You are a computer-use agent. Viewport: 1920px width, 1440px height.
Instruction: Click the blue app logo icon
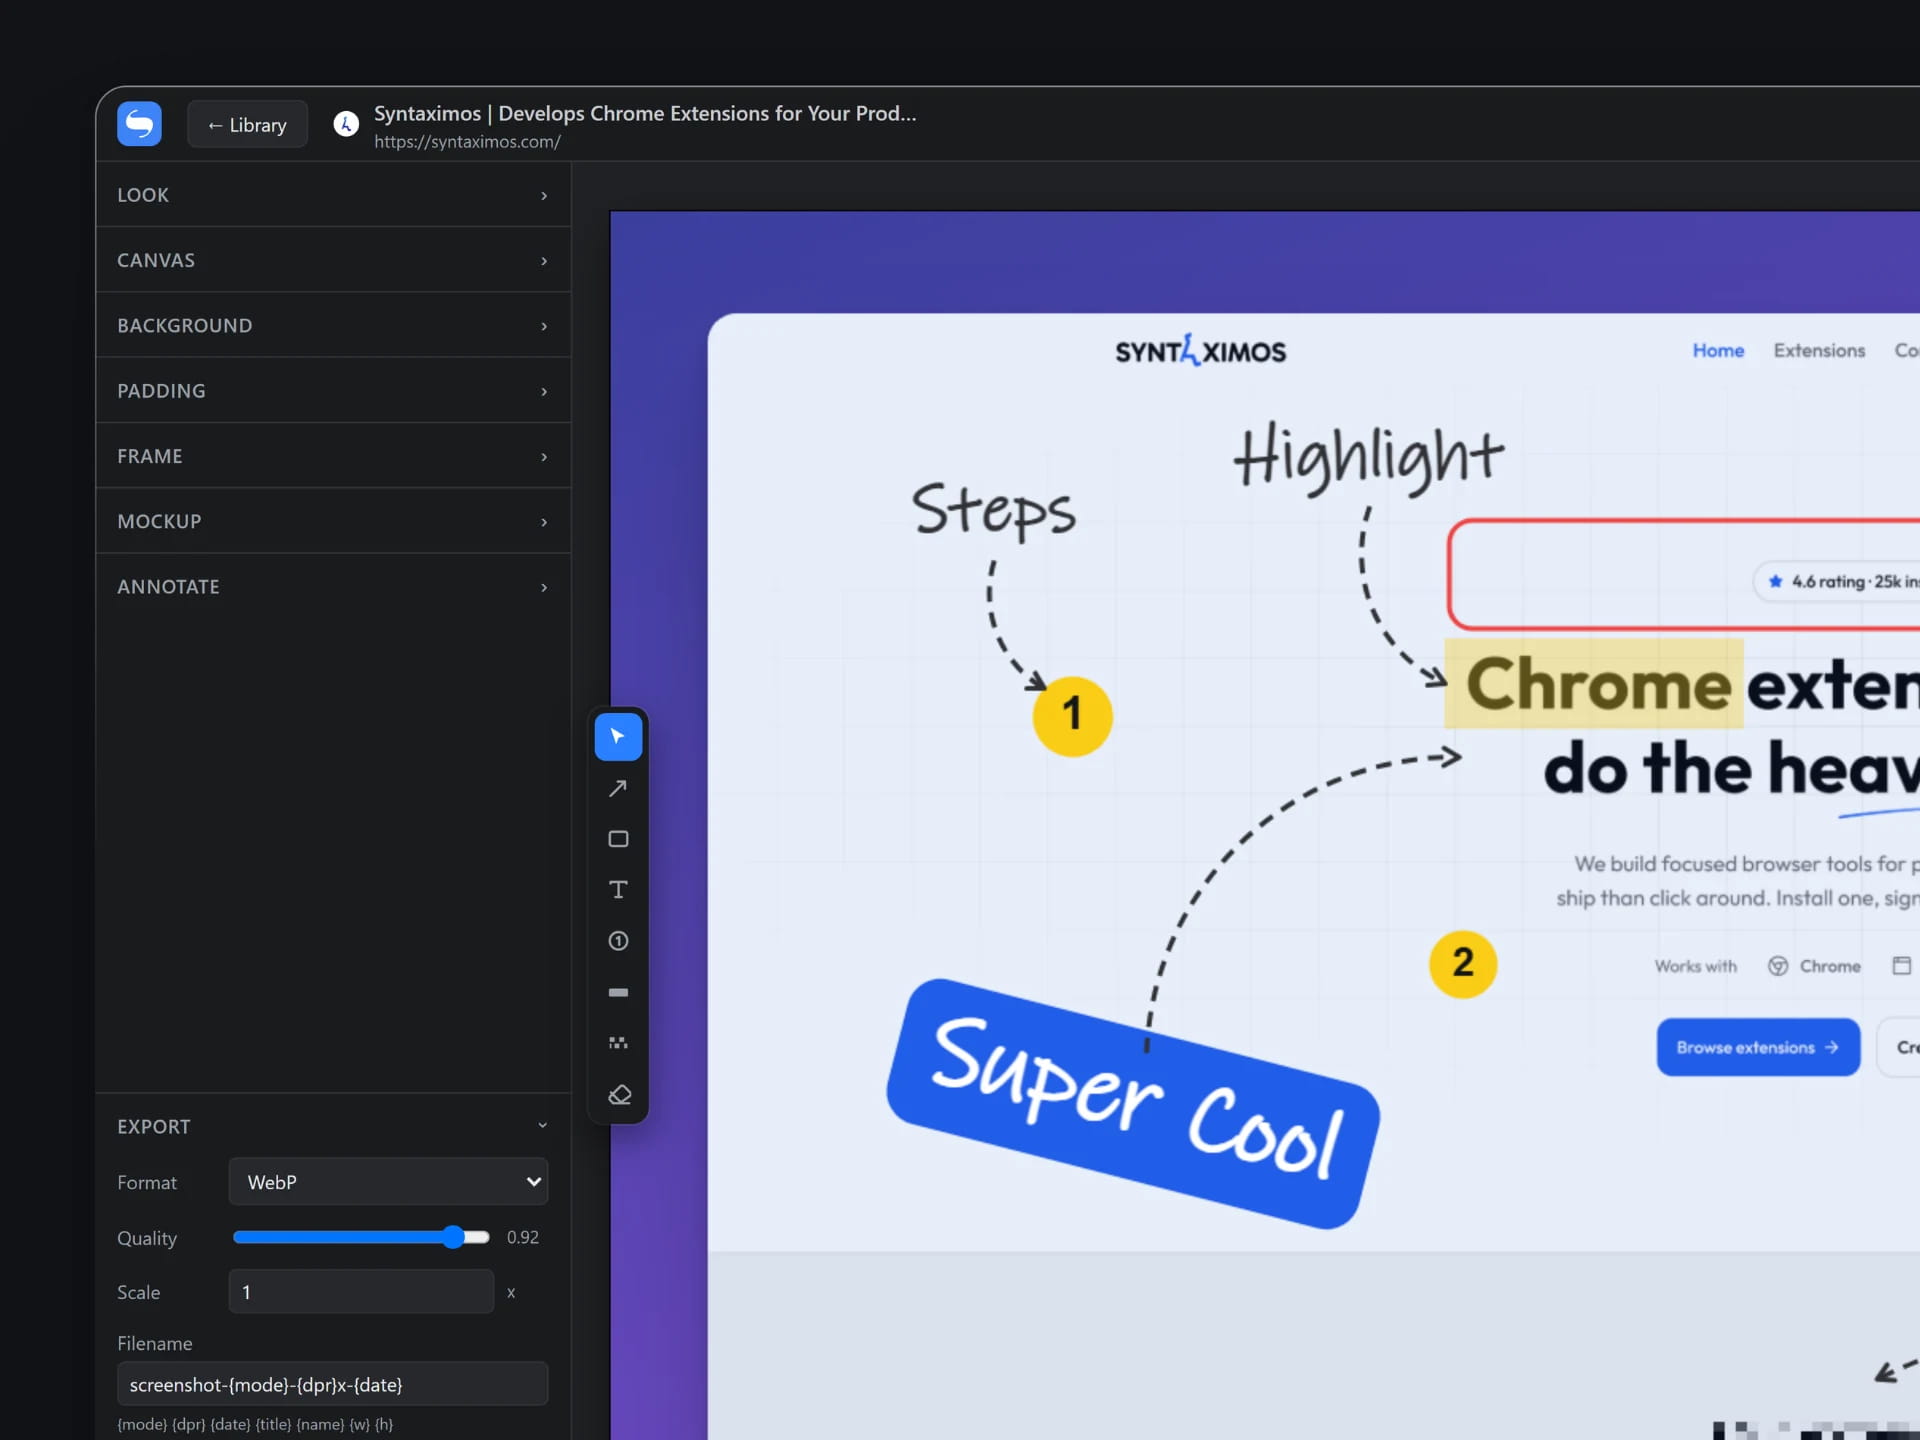coord(139,124)
